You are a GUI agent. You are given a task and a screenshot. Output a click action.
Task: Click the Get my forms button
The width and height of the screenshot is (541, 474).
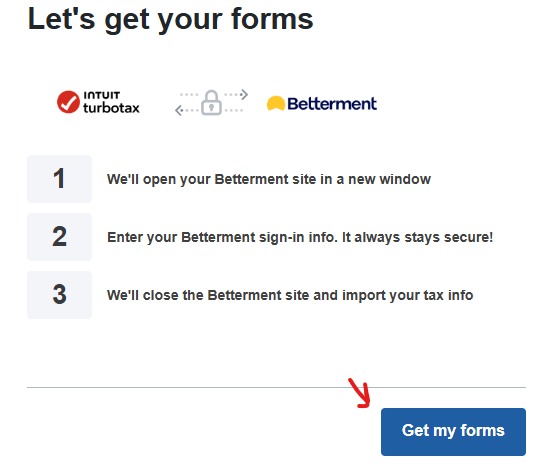pyautogui.click(x=453, y=432)
